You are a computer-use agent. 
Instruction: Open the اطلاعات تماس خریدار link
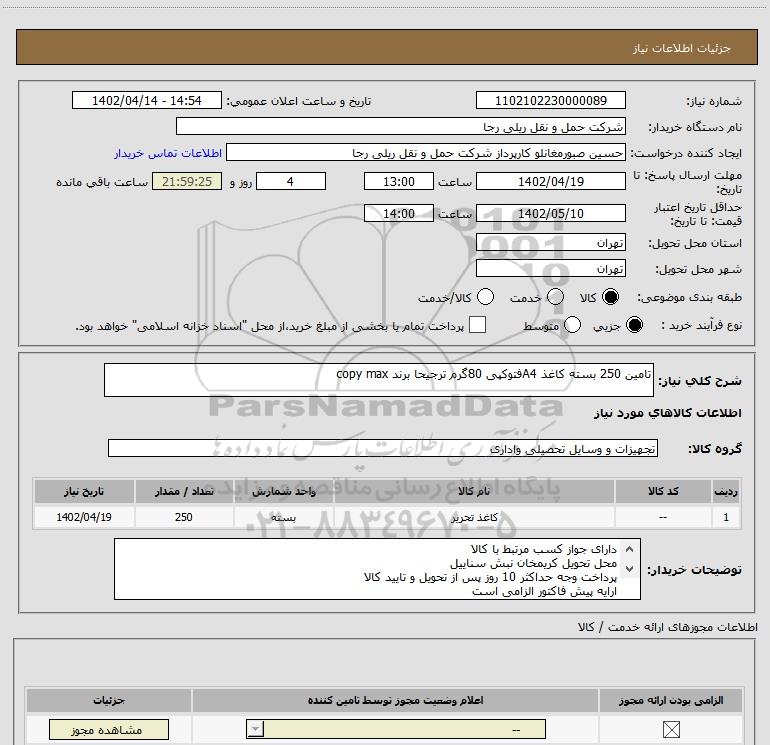pyautogui.click(x=168, y=153)
